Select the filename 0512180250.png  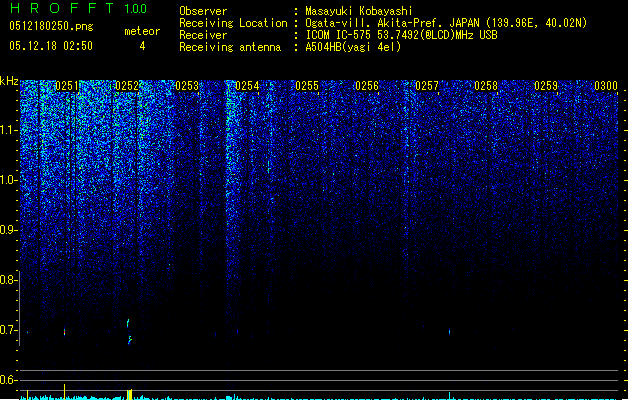pos(51,26)
